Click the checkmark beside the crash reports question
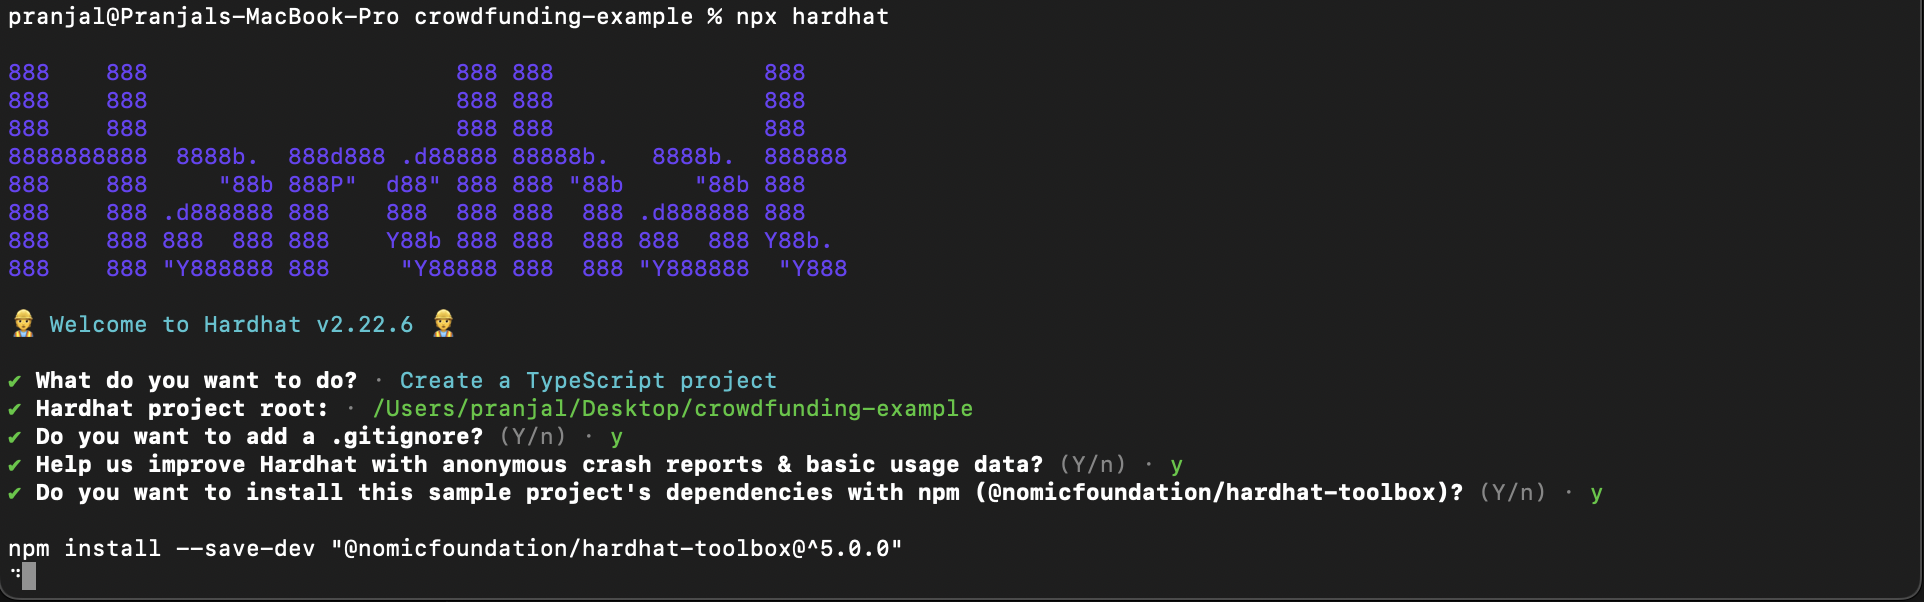 coord(15,465)
